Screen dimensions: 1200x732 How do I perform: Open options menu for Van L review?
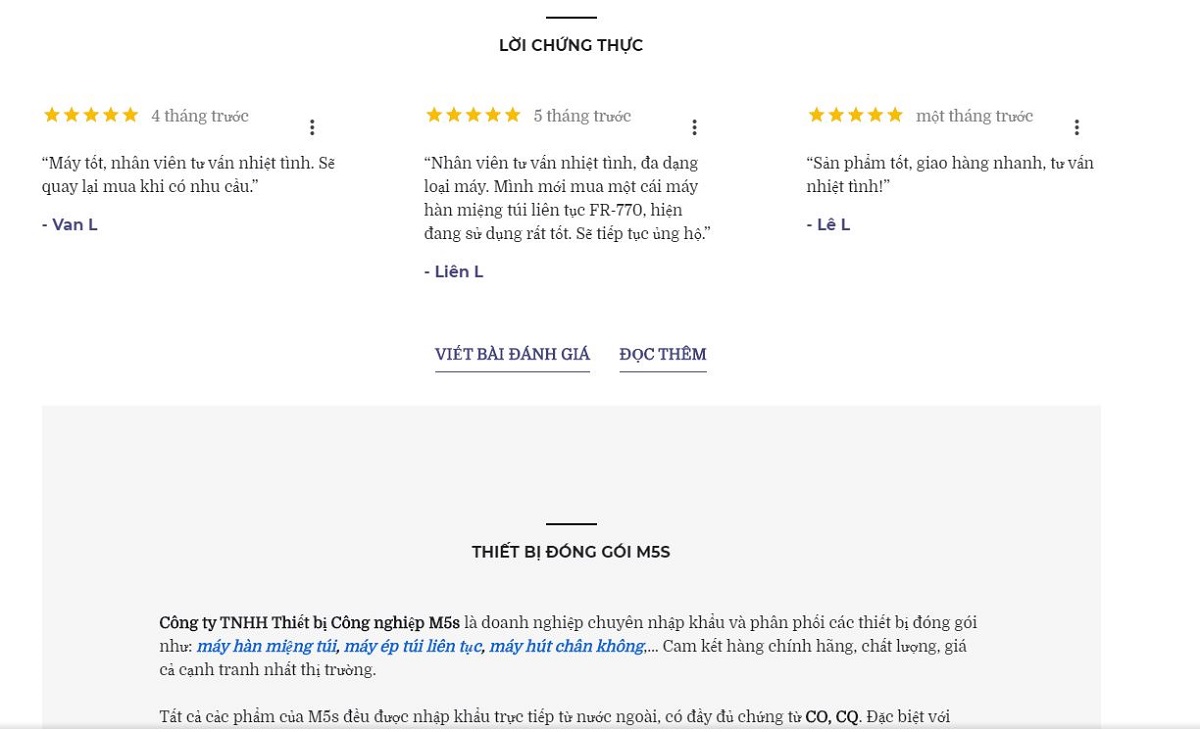pyautogui.click(x=312, y=127)
